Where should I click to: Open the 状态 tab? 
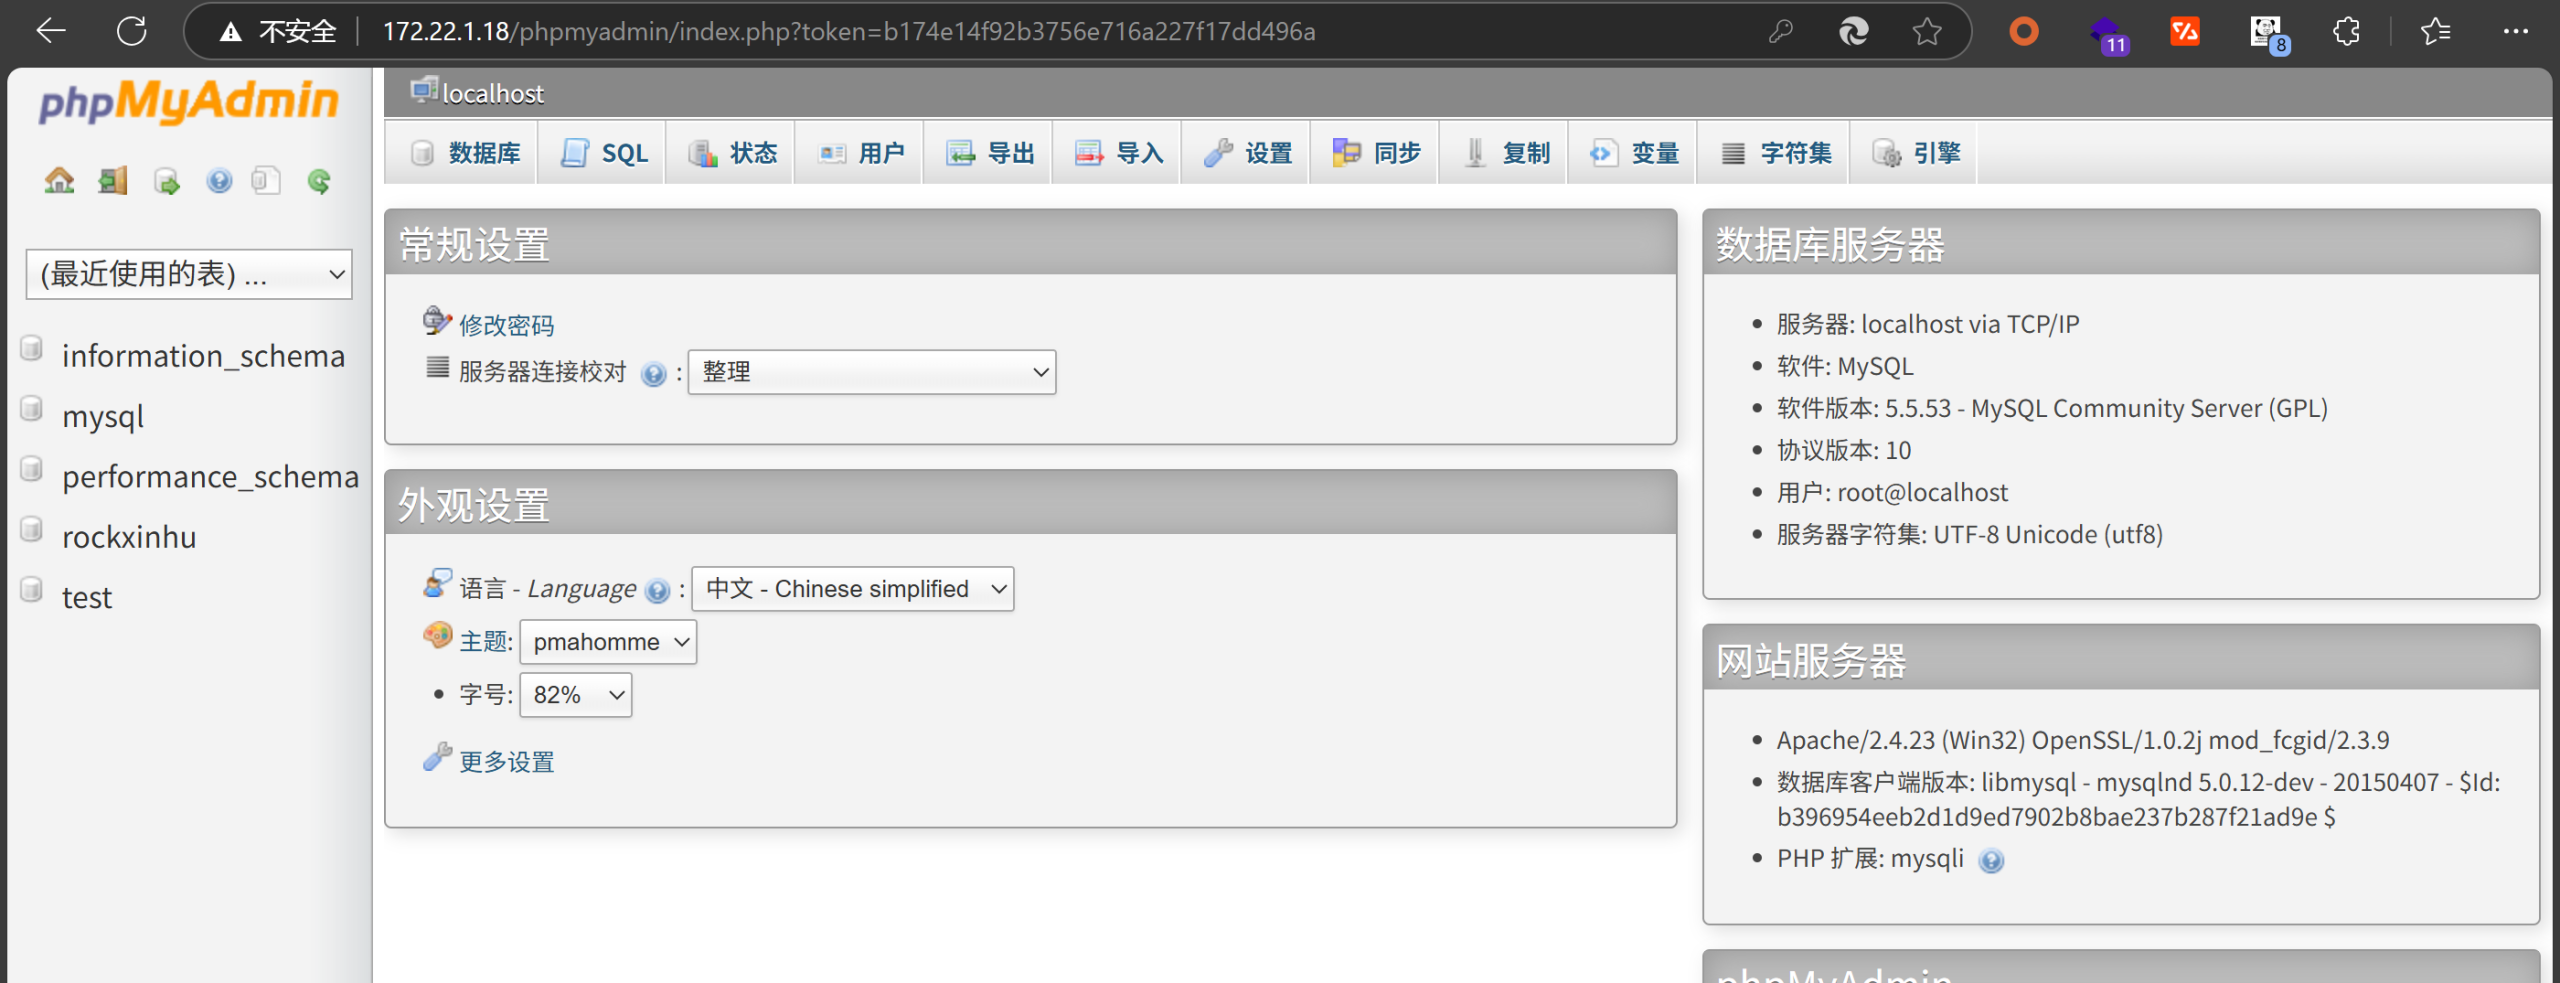[732, 153]
